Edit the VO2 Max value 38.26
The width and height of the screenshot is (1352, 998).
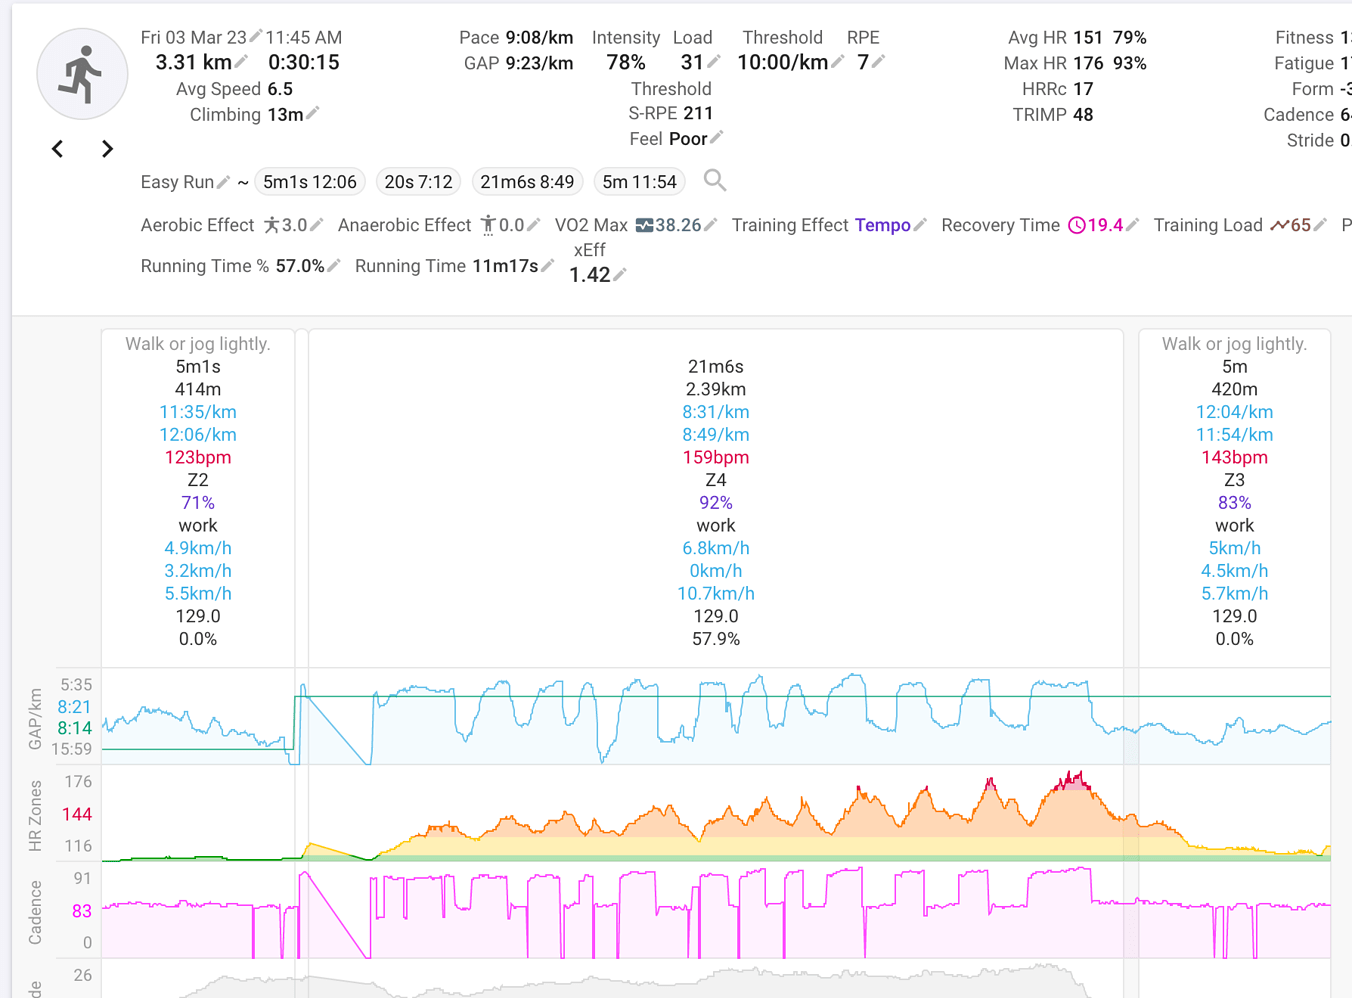(710, 225)
